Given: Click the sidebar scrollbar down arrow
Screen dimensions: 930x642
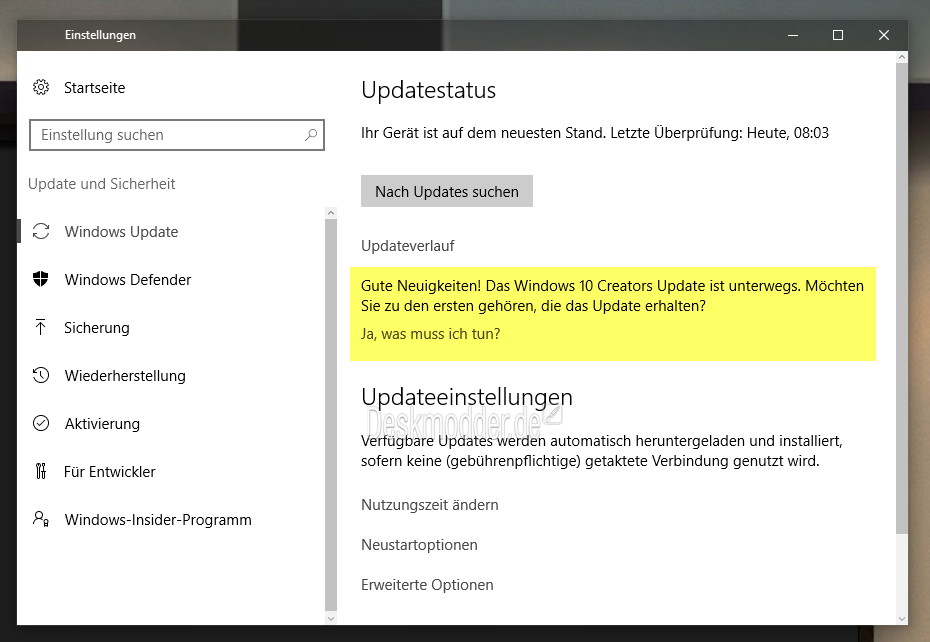Looking at the screenshot, I should 331,618.
